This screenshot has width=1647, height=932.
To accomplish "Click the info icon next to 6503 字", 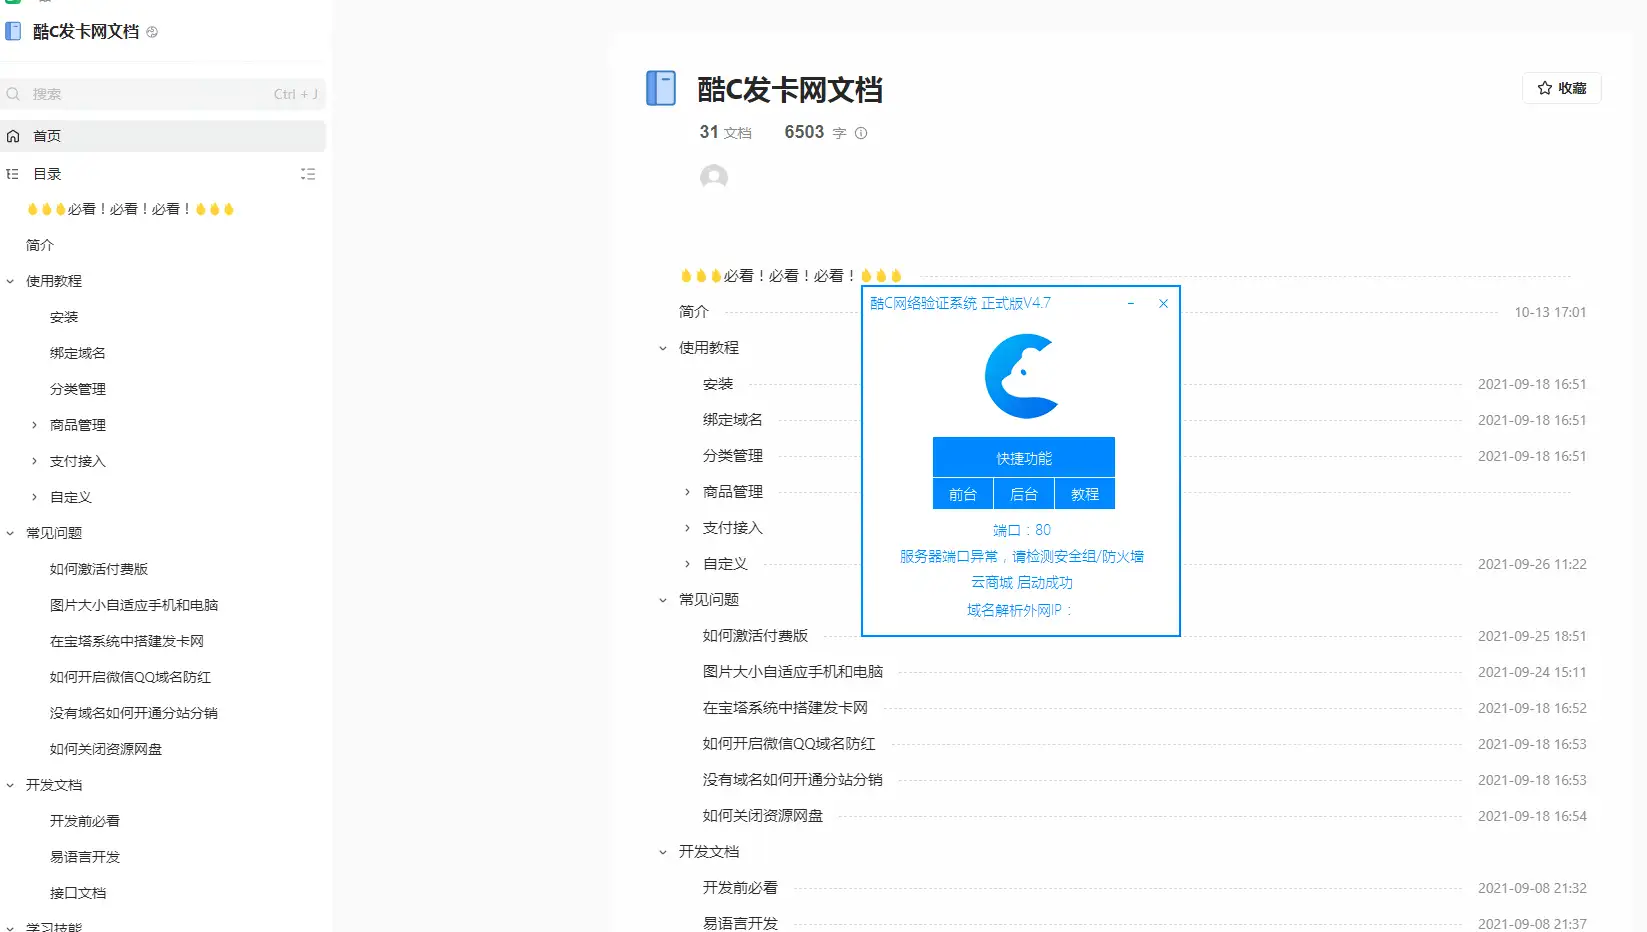I will [x=860, y=132].
